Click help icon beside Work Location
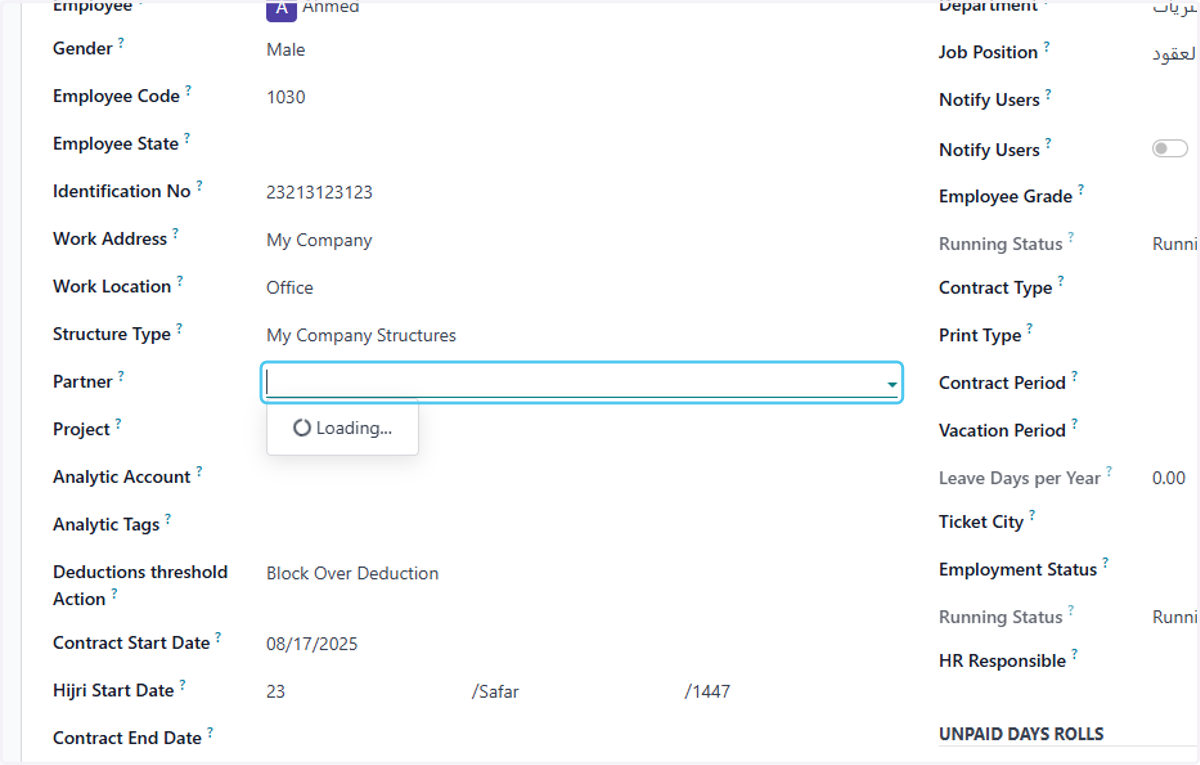 (x=180, y=281)
